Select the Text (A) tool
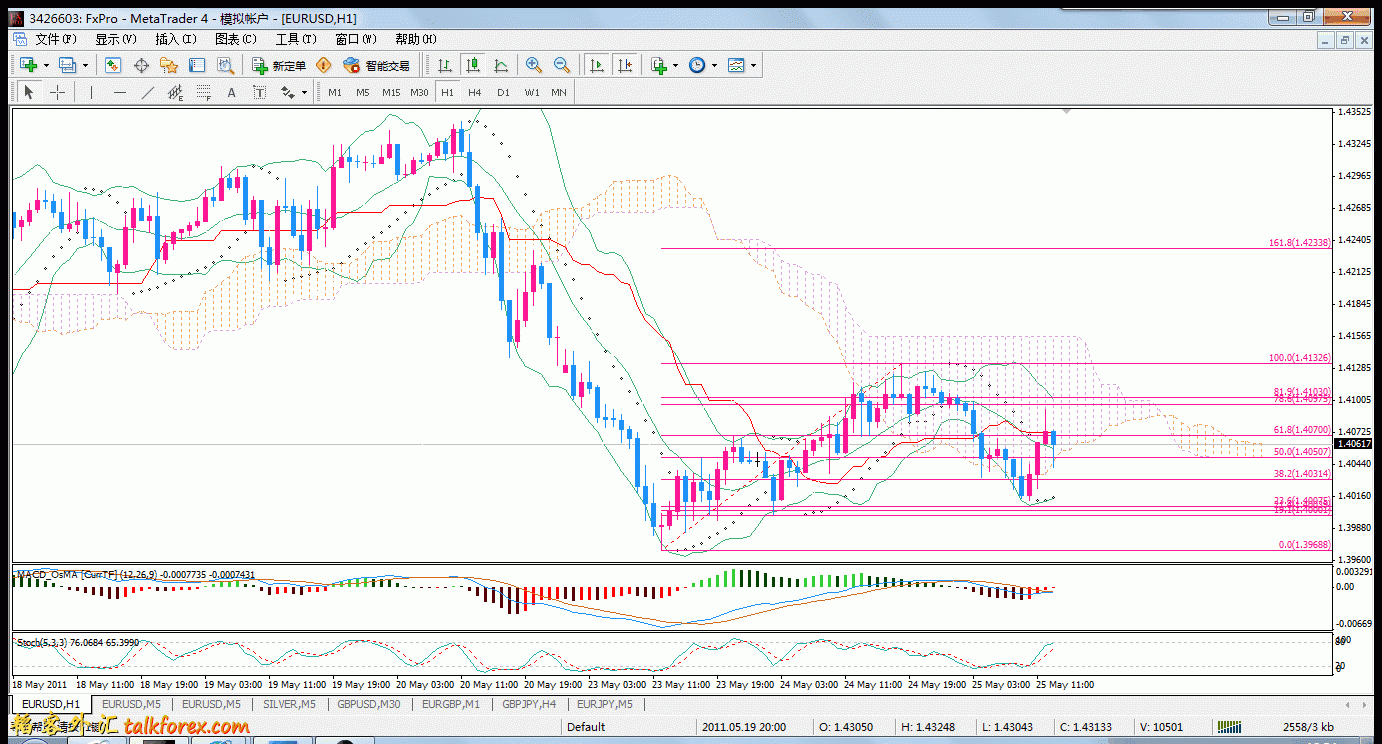 [x=231, y=92]
